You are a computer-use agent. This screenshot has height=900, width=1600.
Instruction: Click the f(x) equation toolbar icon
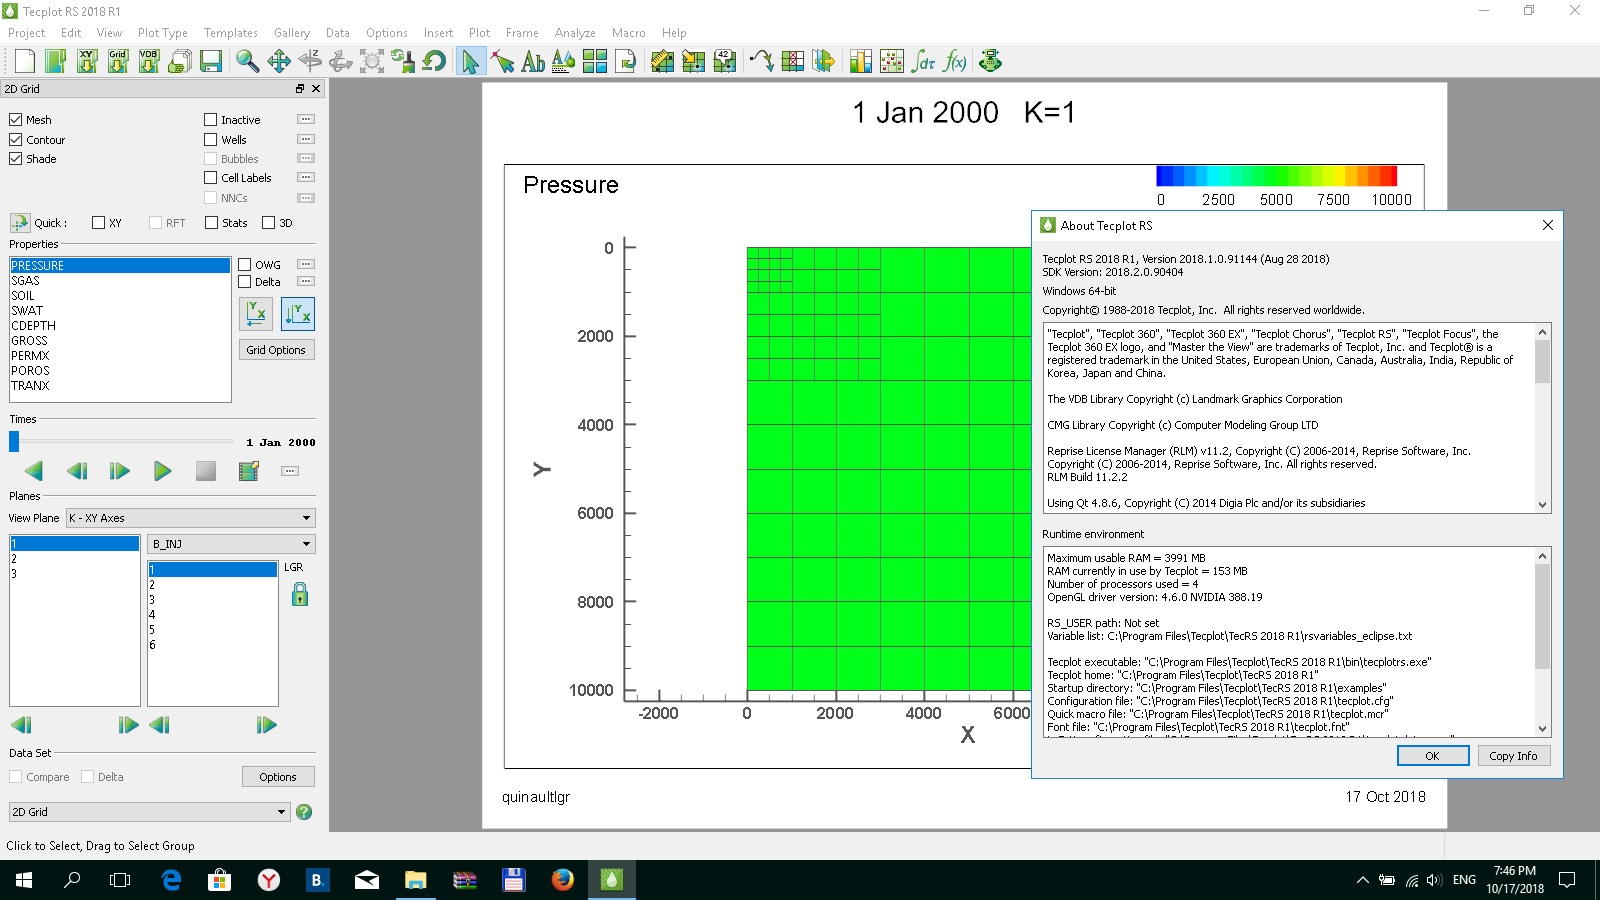(x=955, y=62)
